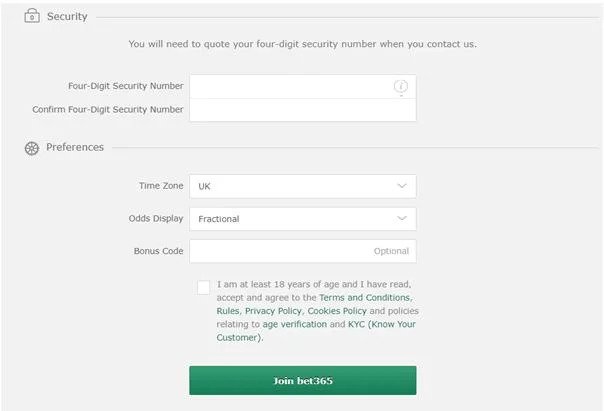Viewport: 604px width, 411px height.
Task: Click the Preferences section heading
Action: tap(75, 147)
